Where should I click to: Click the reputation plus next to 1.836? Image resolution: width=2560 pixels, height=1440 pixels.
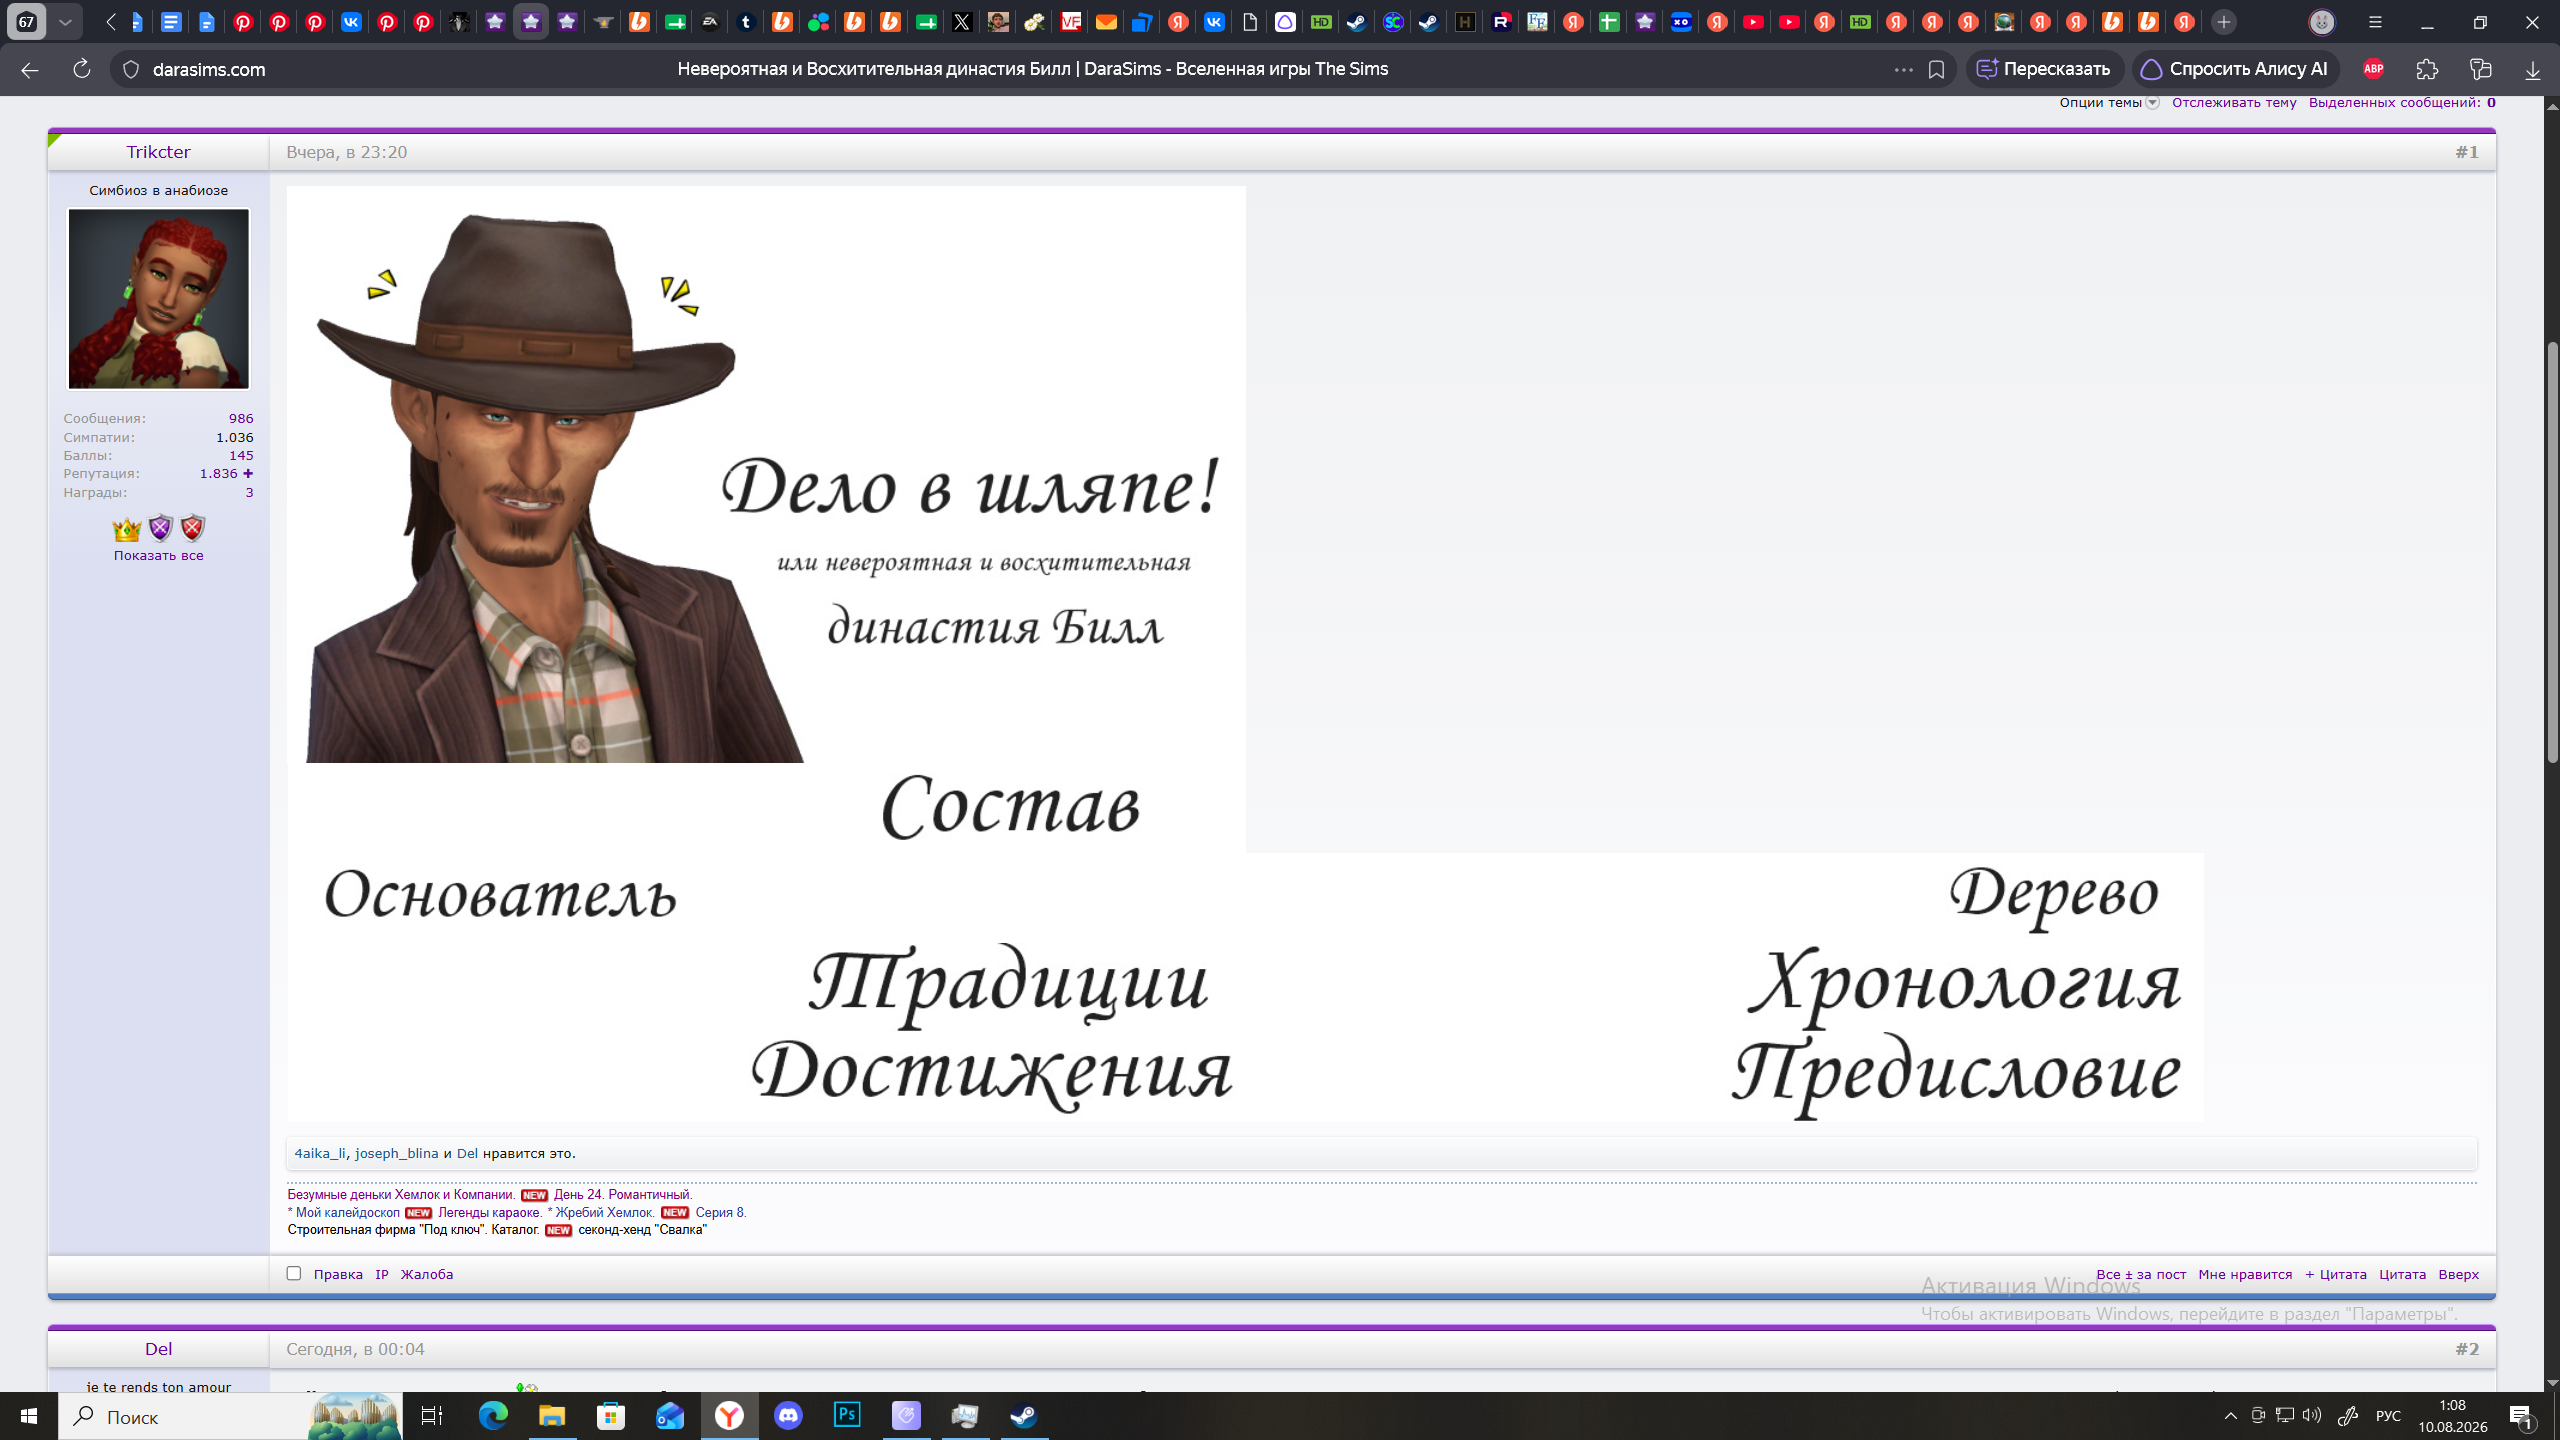pos(248,474)
